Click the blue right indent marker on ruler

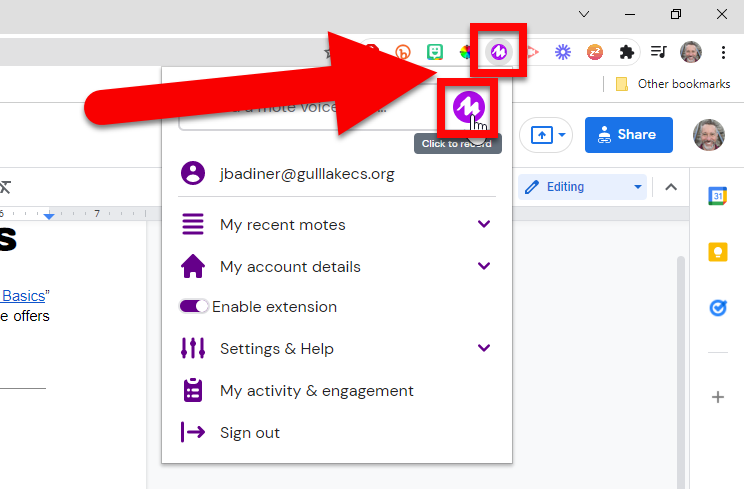pos(49,216)
